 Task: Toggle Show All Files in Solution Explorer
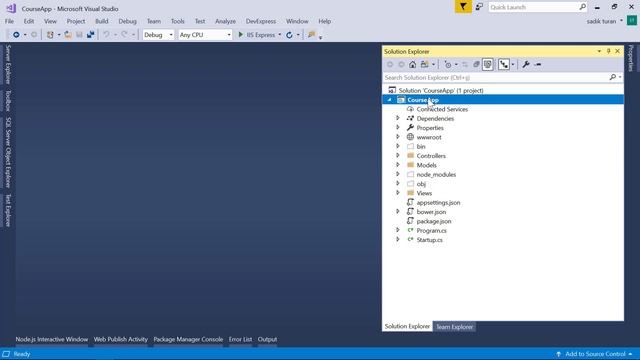pyautogui.click(x=488, y=64)
